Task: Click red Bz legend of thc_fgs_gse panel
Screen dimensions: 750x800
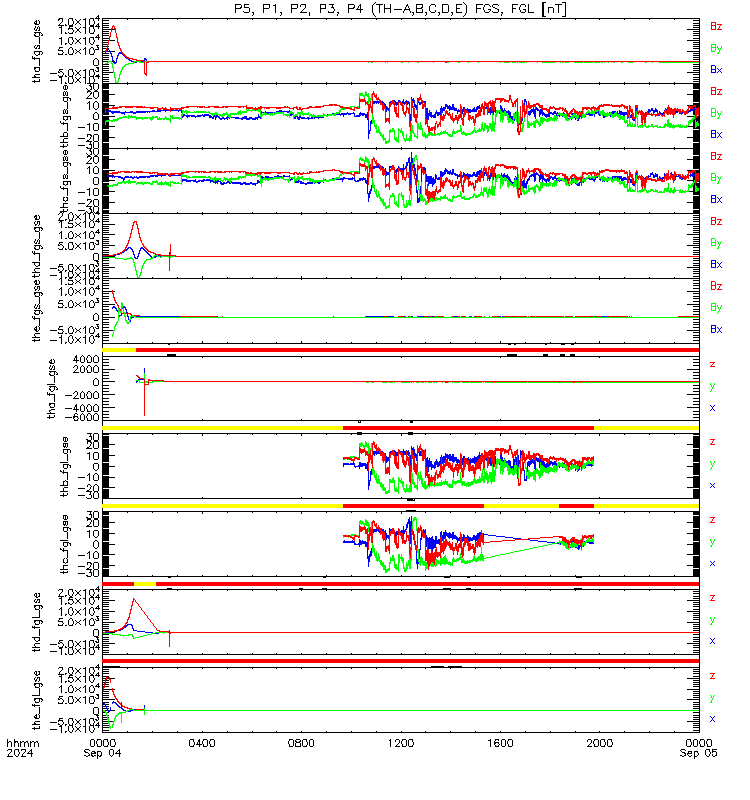Action: coord(716,157)
